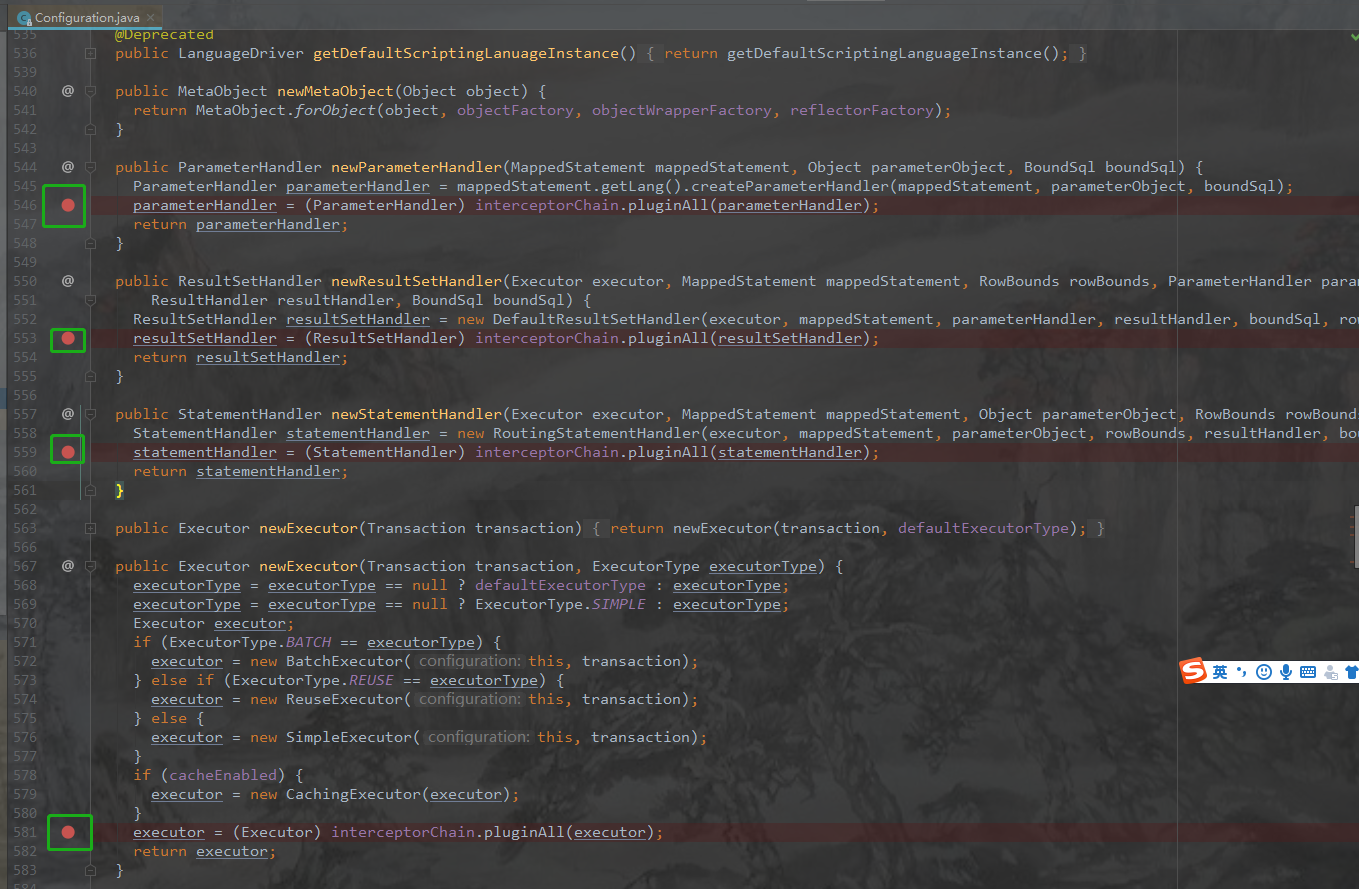Viewport: 1359px width, 889px height.
Task: Collapse the newExecutor method at line 567
Action: (90, 566)
